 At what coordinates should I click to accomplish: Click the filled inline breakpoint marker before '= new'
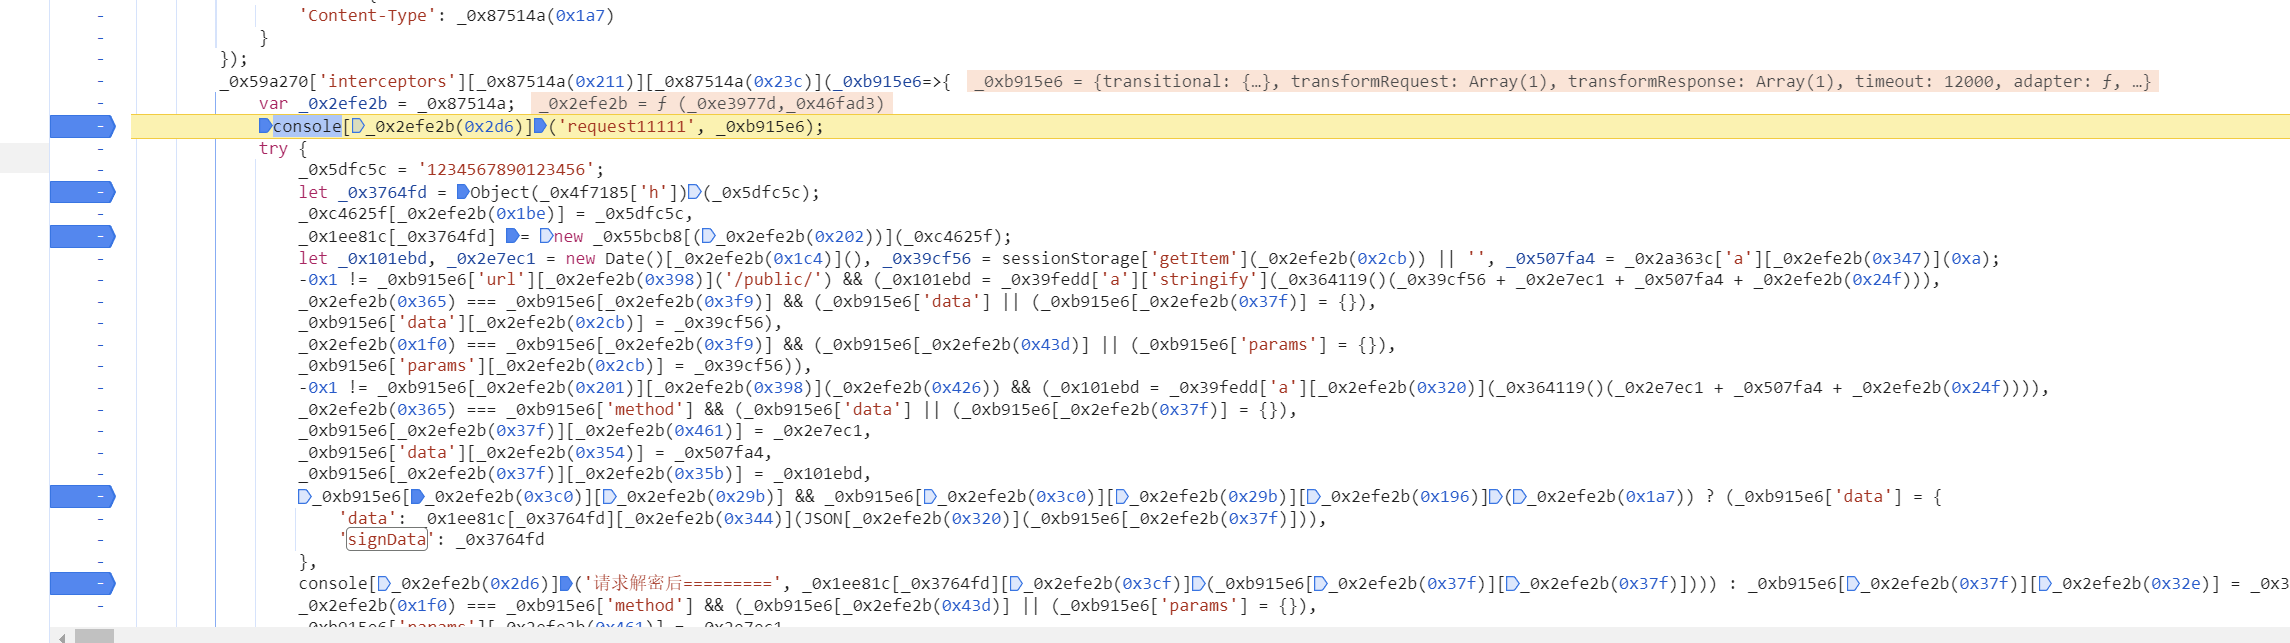512,236
